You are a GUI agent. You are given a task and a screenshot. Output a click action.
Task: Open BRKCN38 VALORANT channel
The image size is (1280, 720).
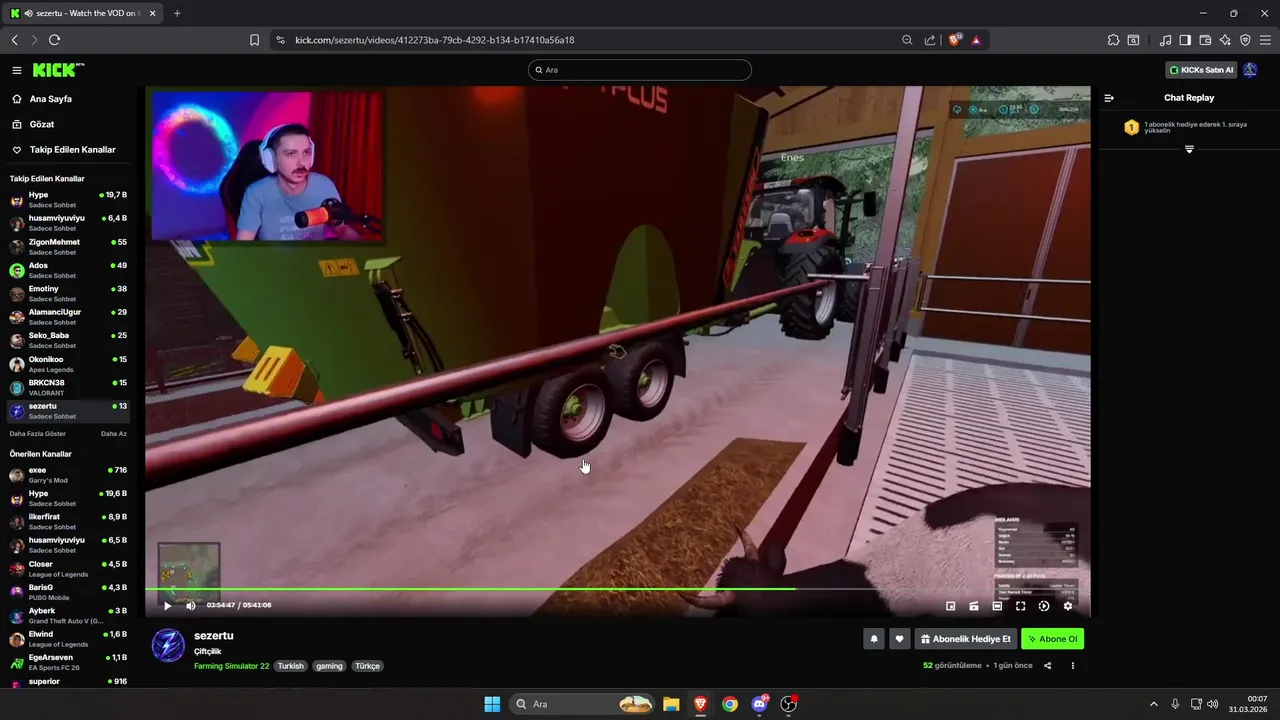[68, 387]
